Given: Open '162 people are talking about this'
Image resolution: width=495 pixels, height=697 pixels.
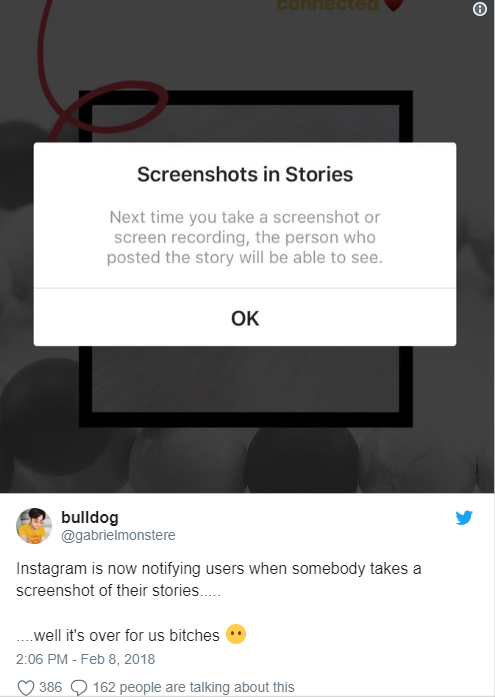Looking at the screenshot, I should tap(193, 687).
